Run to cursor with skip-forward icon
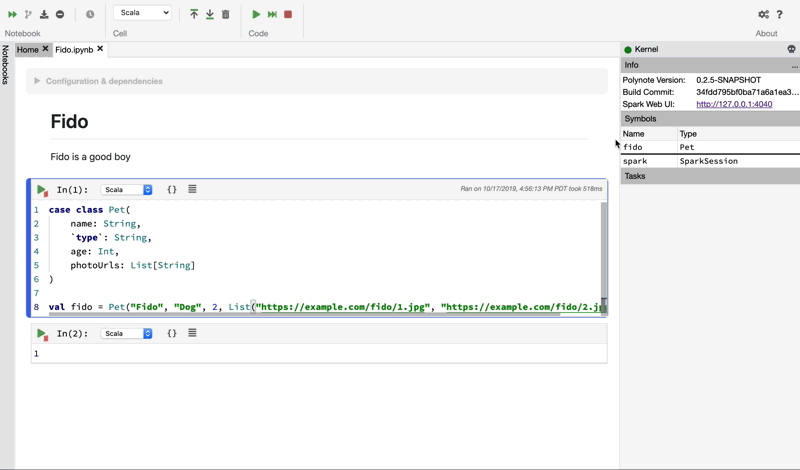 pos(272,14)
